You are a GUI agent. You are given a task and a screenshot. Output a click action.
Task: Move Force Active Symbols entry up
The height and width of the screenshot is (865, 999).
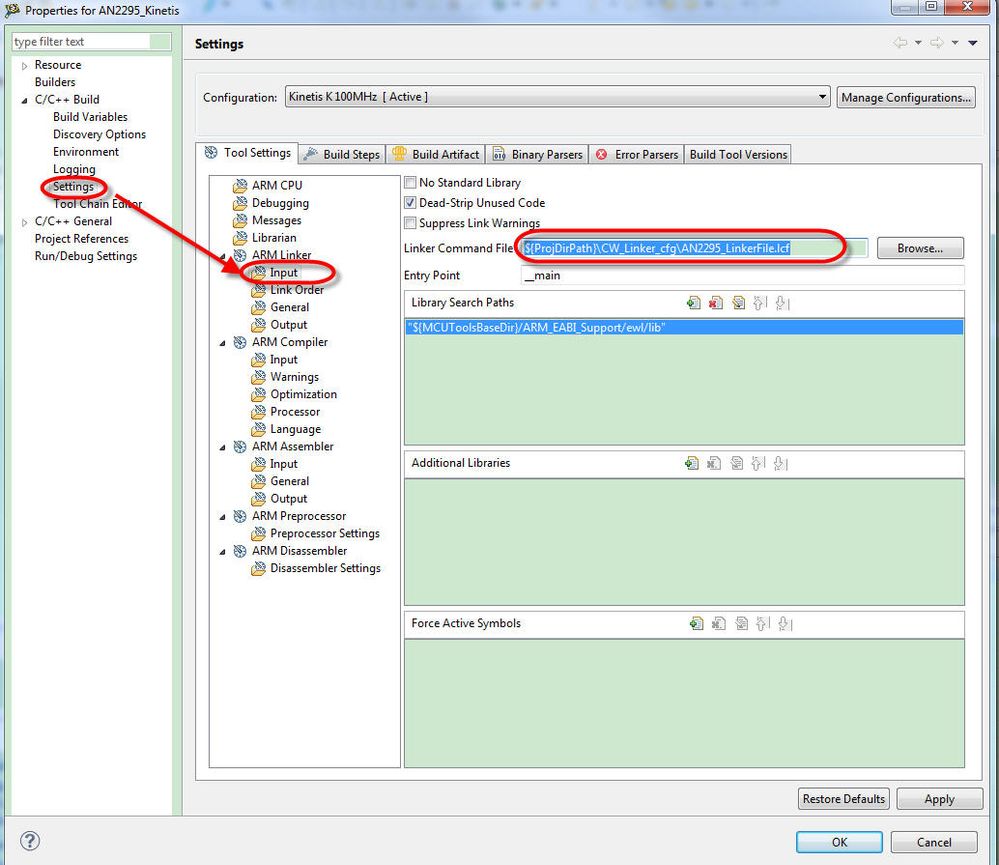pos(763,624)
